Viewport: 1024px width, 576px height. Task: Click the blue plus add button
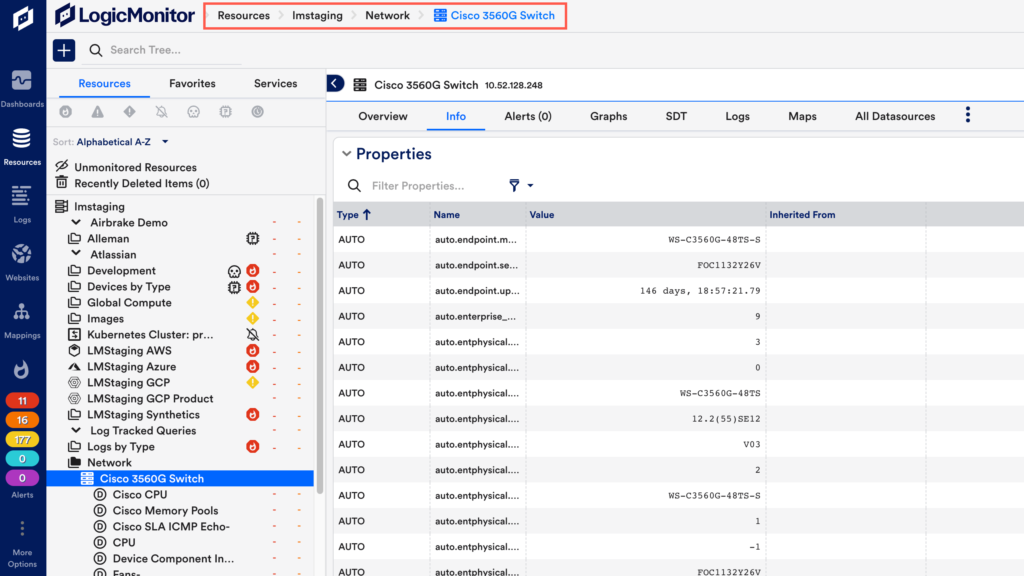coord(64,50)
